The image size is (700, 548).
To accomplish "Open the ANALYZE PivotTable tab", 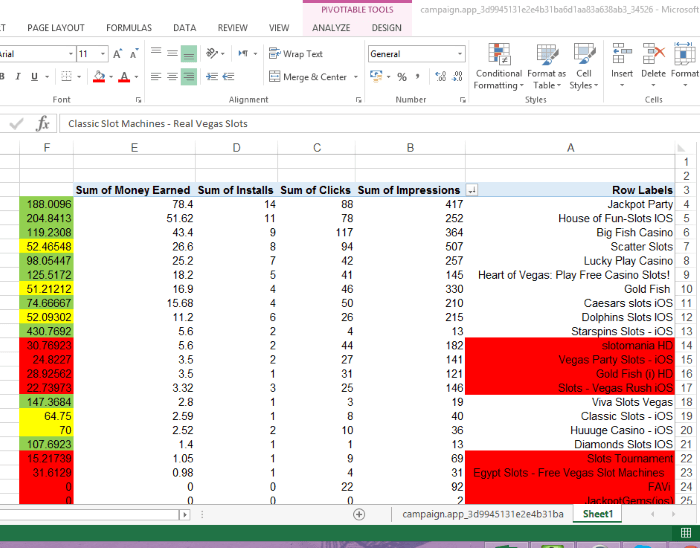I will [331, 28].
